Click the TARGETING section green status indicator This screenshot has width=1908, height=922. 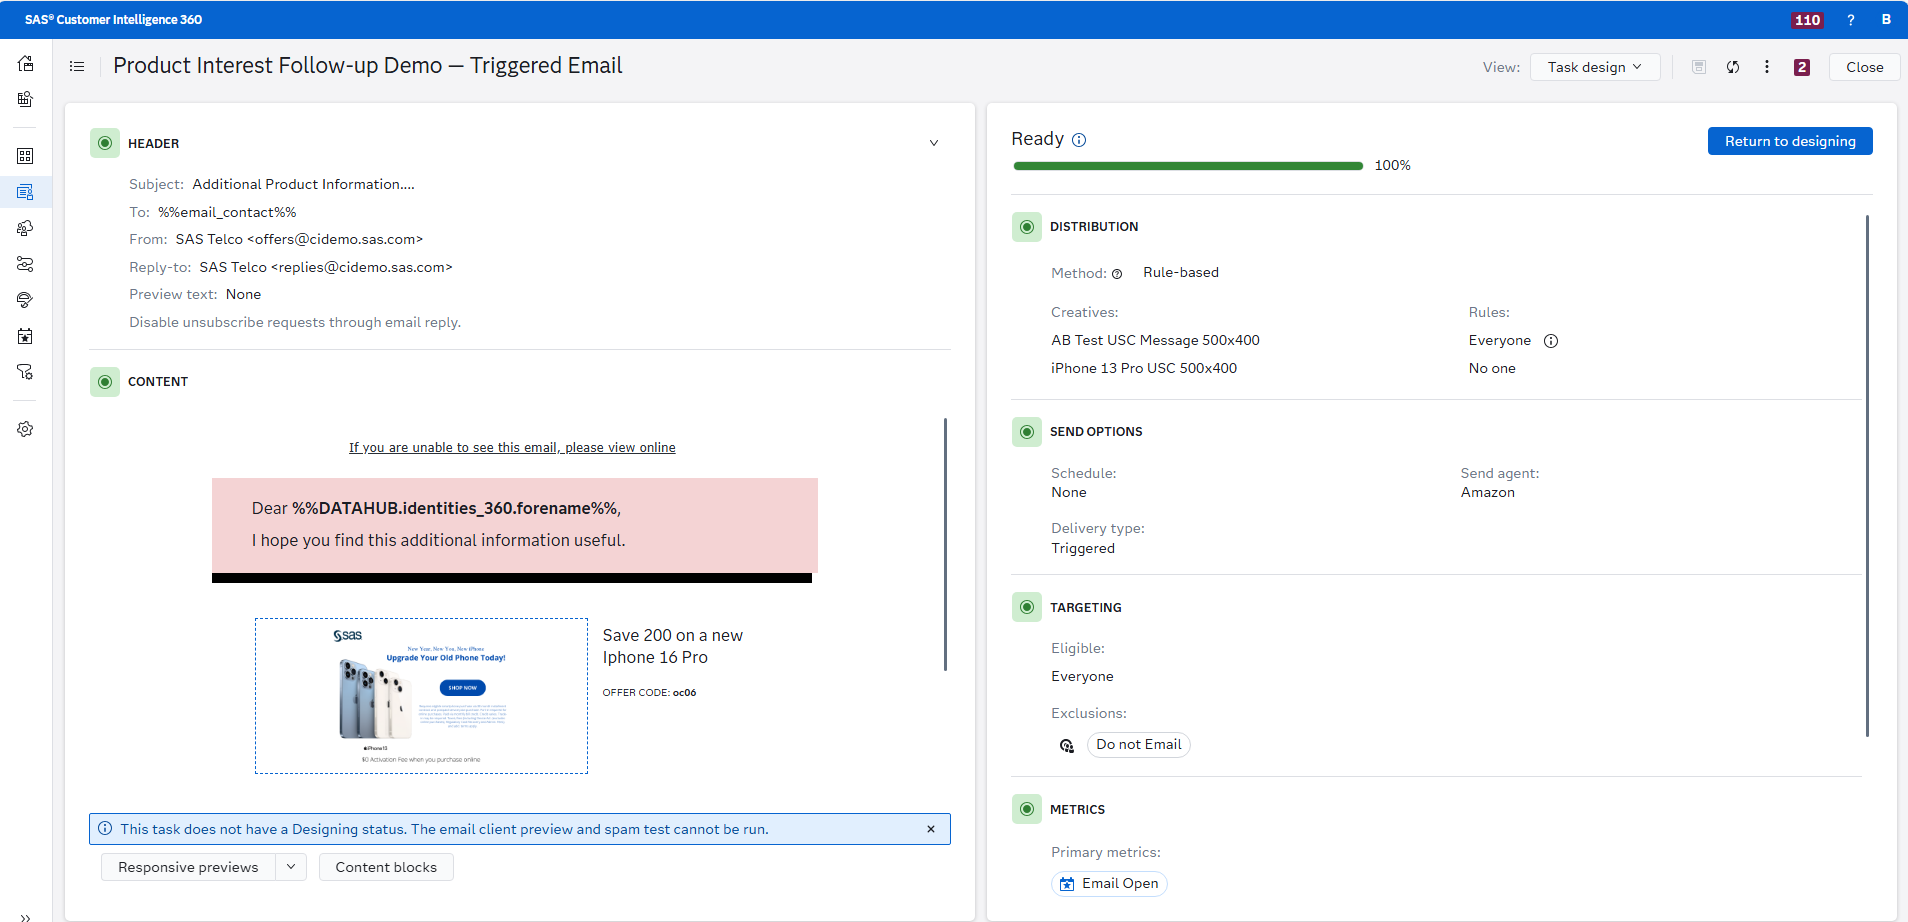tap(1027, 607)
